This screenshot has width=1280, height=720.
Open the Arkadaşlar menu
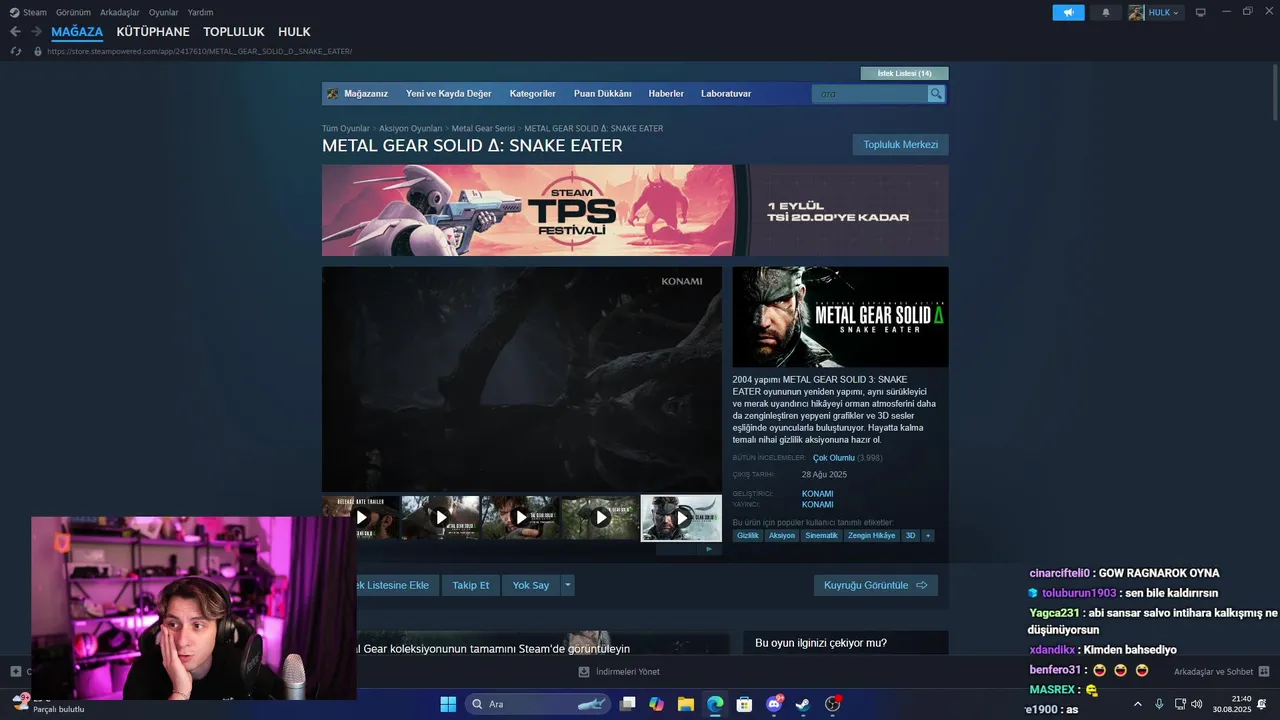click(x=119, y=12)
